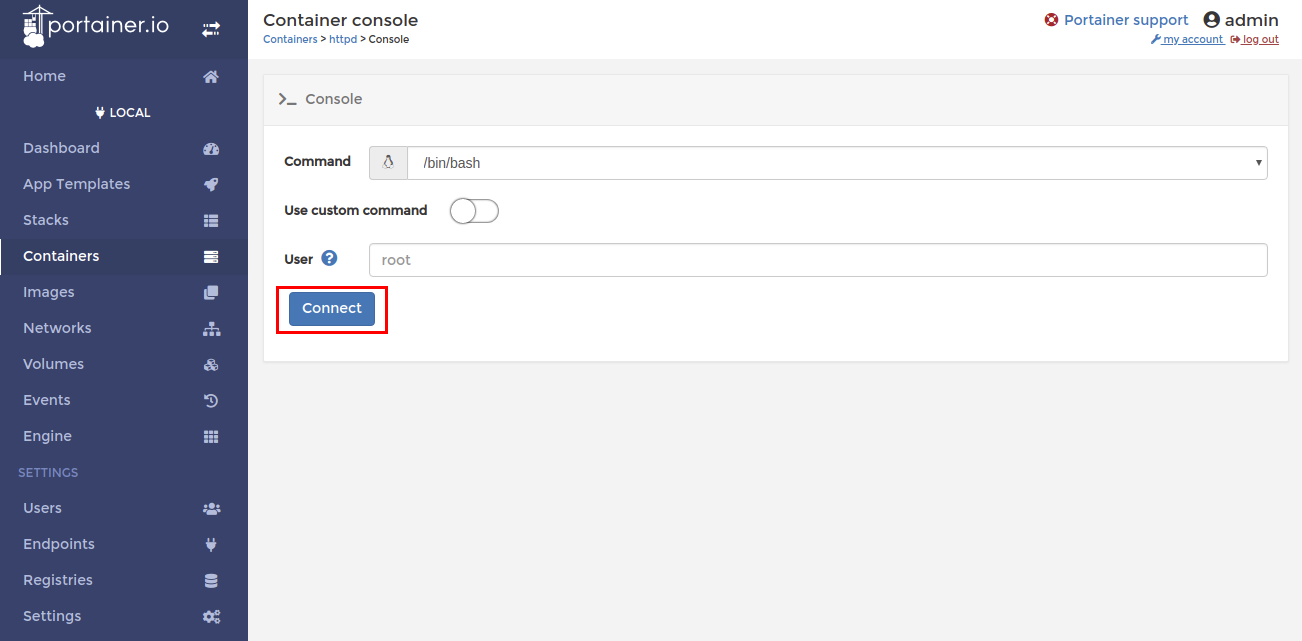Go to Images in the sidebar
Image resolution: width=1302 pixels, height=641 pixels.
(x=49, y=292)
